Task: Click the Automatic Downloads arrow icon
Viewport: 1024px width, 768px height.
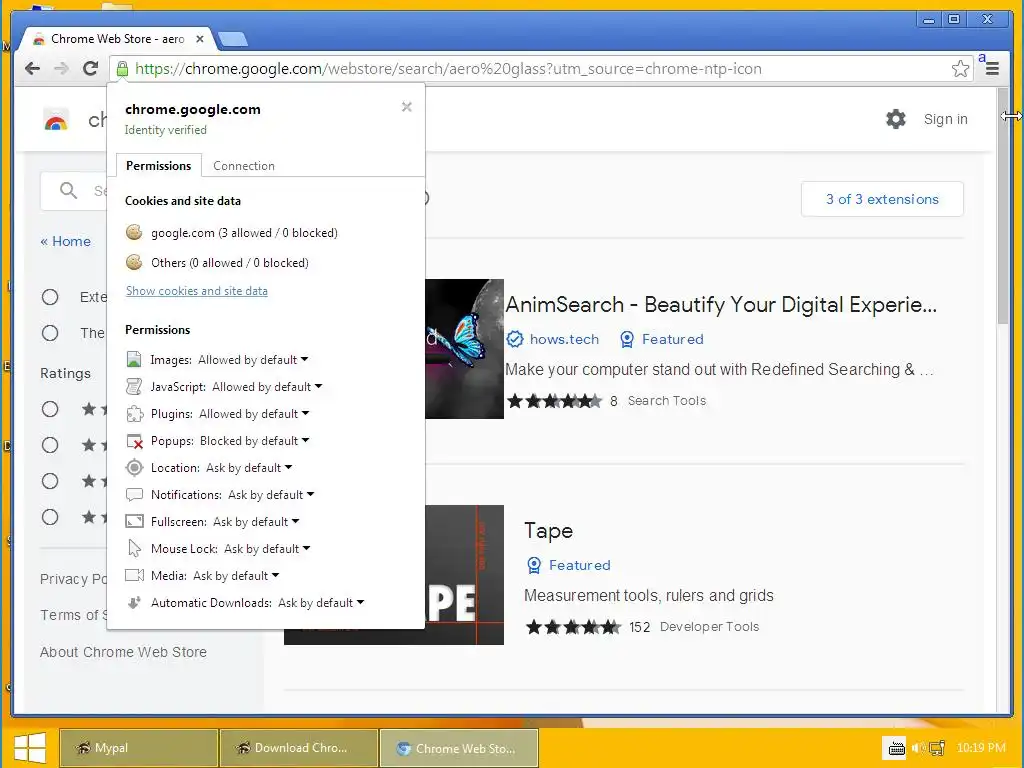Action: pos(134,603)
